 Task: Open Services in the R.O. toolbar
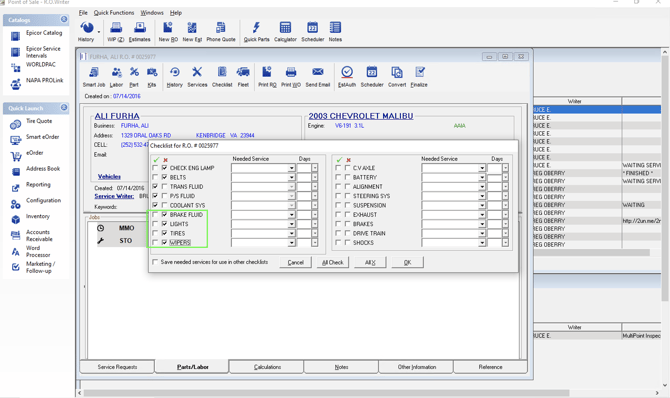(197, 77)
